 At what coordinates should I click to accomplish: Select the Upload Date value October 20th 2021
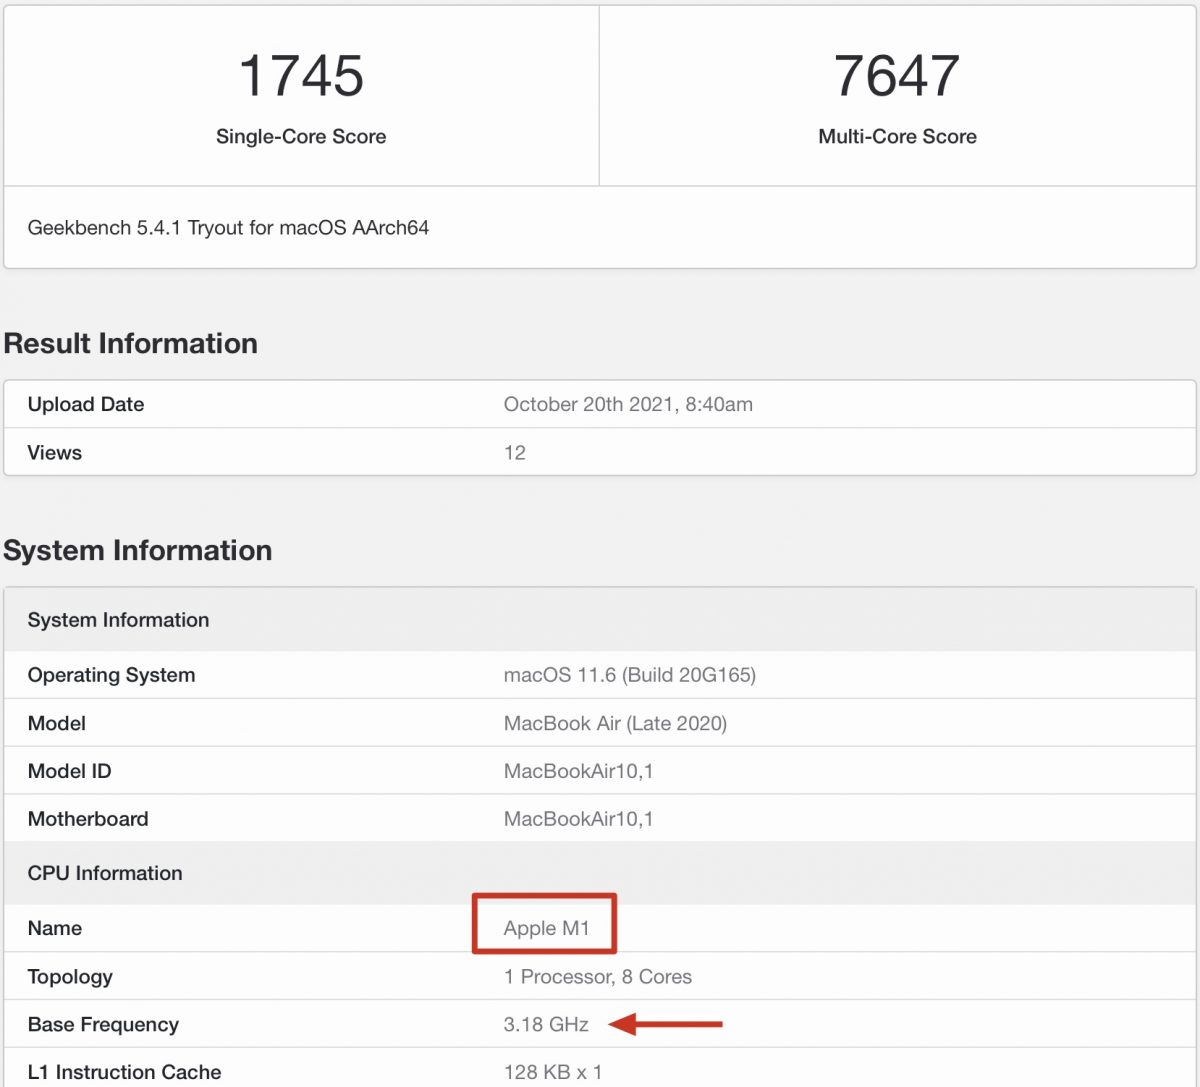[628, 405]
